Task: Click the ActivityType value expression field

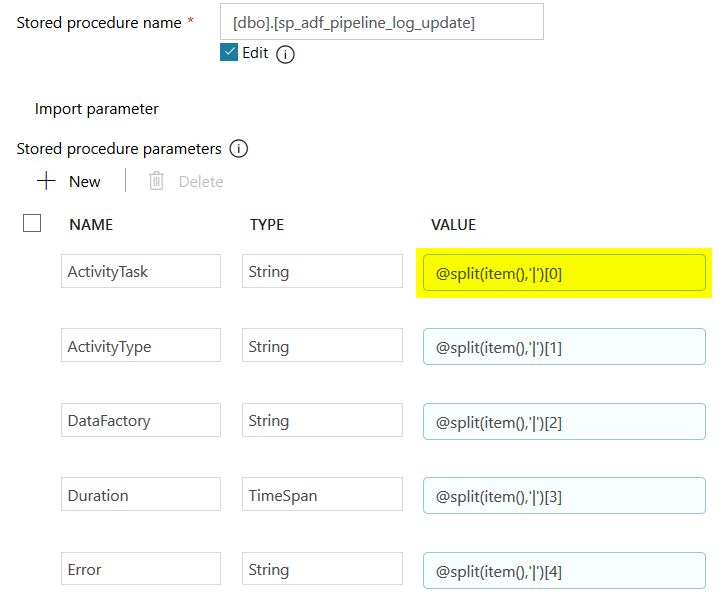Action: pyautogui.click(x=564, y=347)
